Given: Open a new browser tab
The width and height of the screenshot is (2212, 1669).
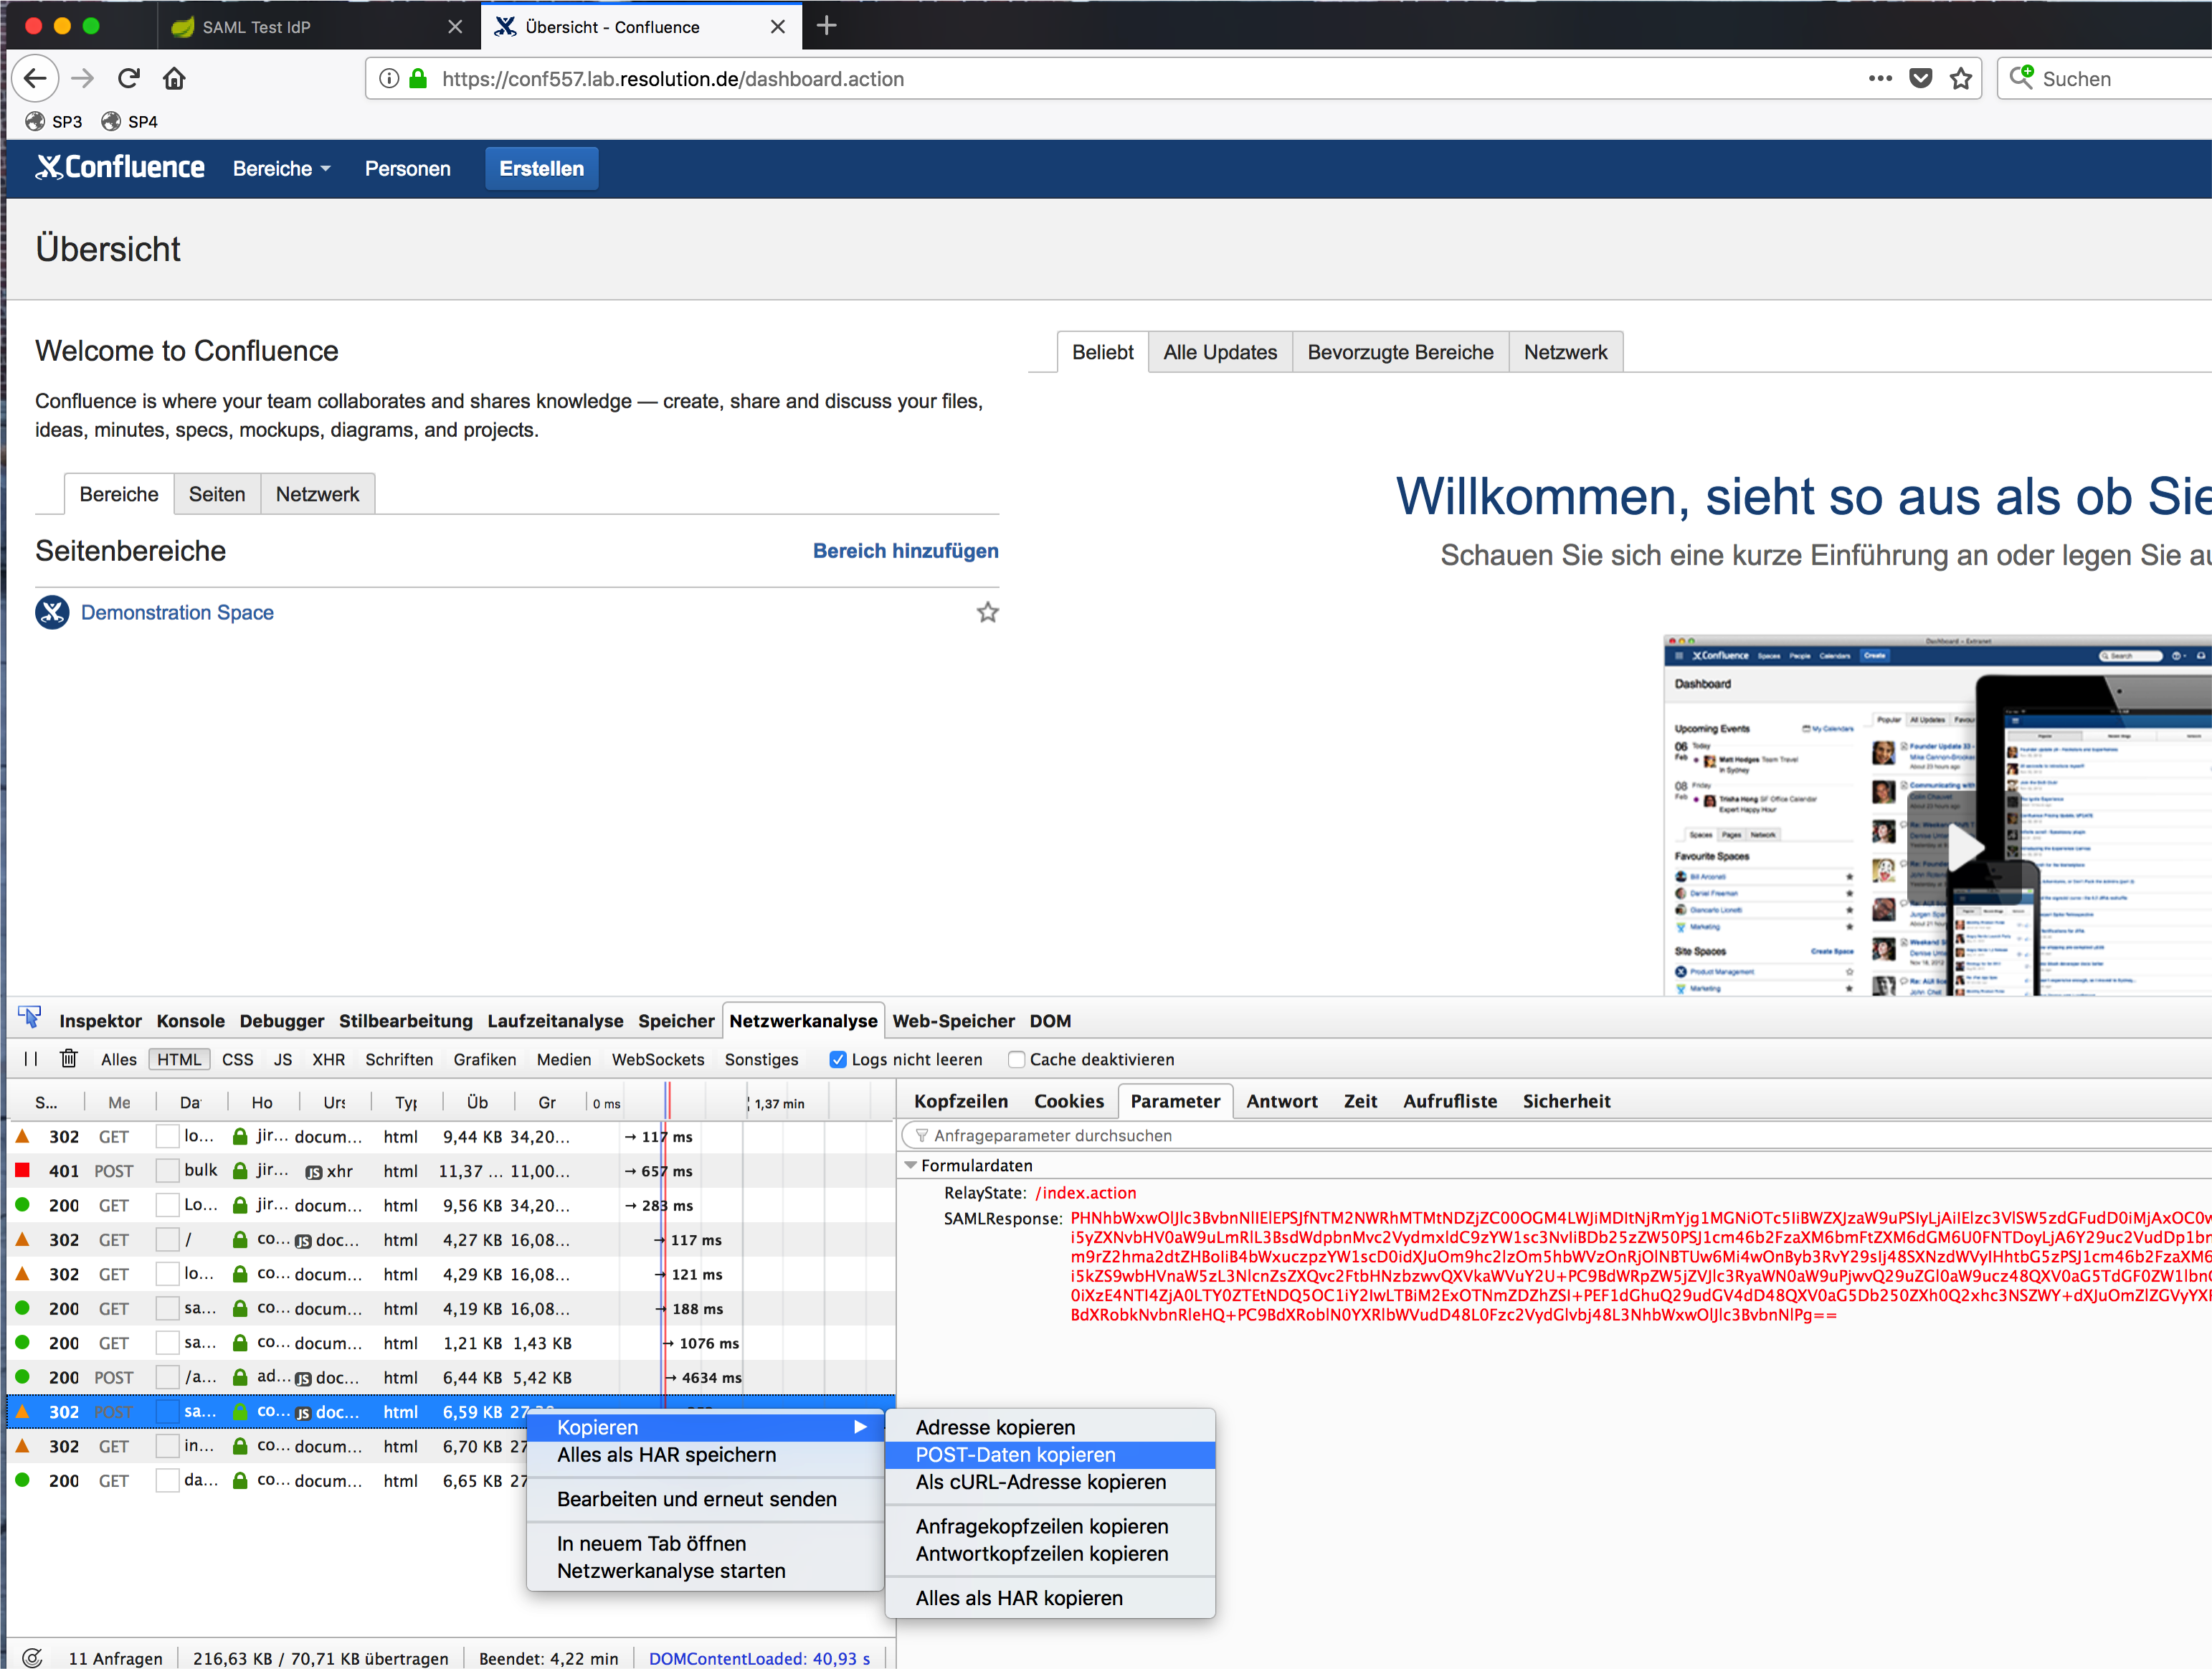Looking at the screenshot, I should click(x=826, y=26).
